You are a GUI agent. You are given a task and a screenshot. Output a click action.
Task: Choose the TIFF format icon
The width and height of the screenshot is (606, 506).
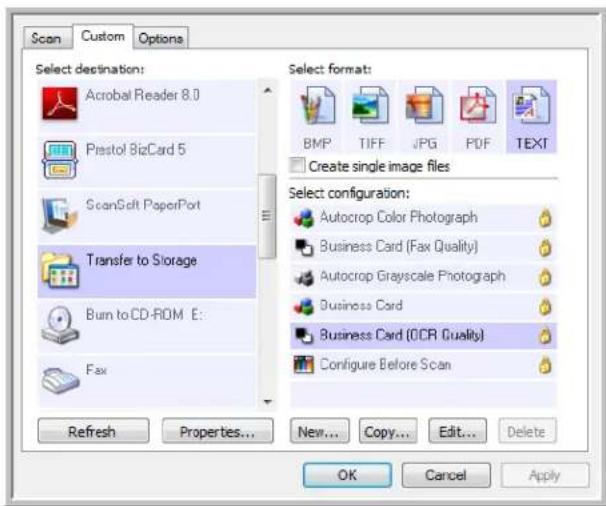click(371, 105)
